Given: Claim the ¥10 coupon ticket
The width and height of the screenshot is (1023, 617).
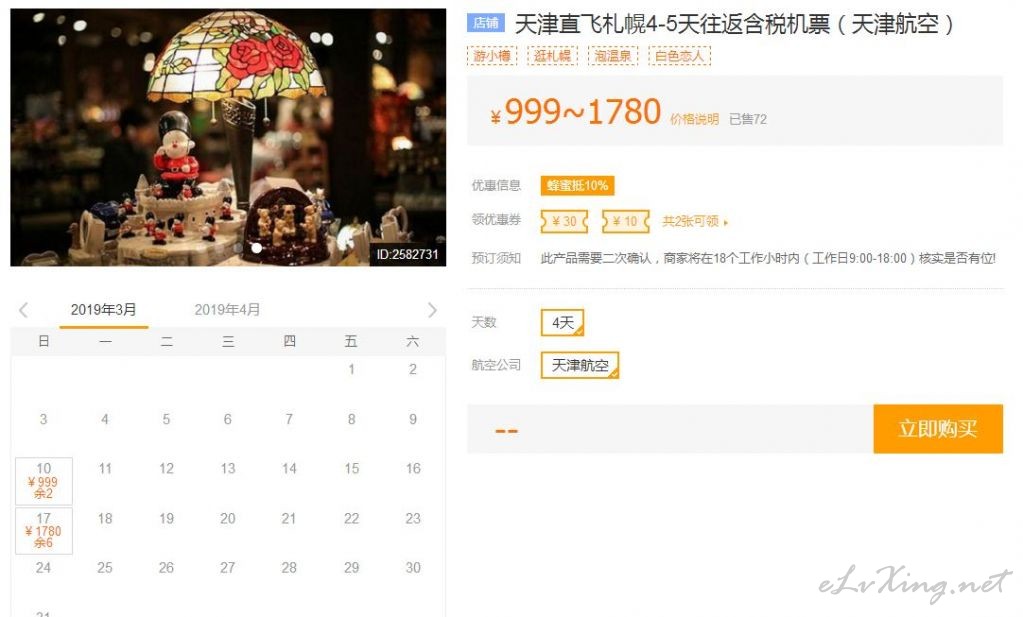Looking at the screenshot, I should pos(626,221).
